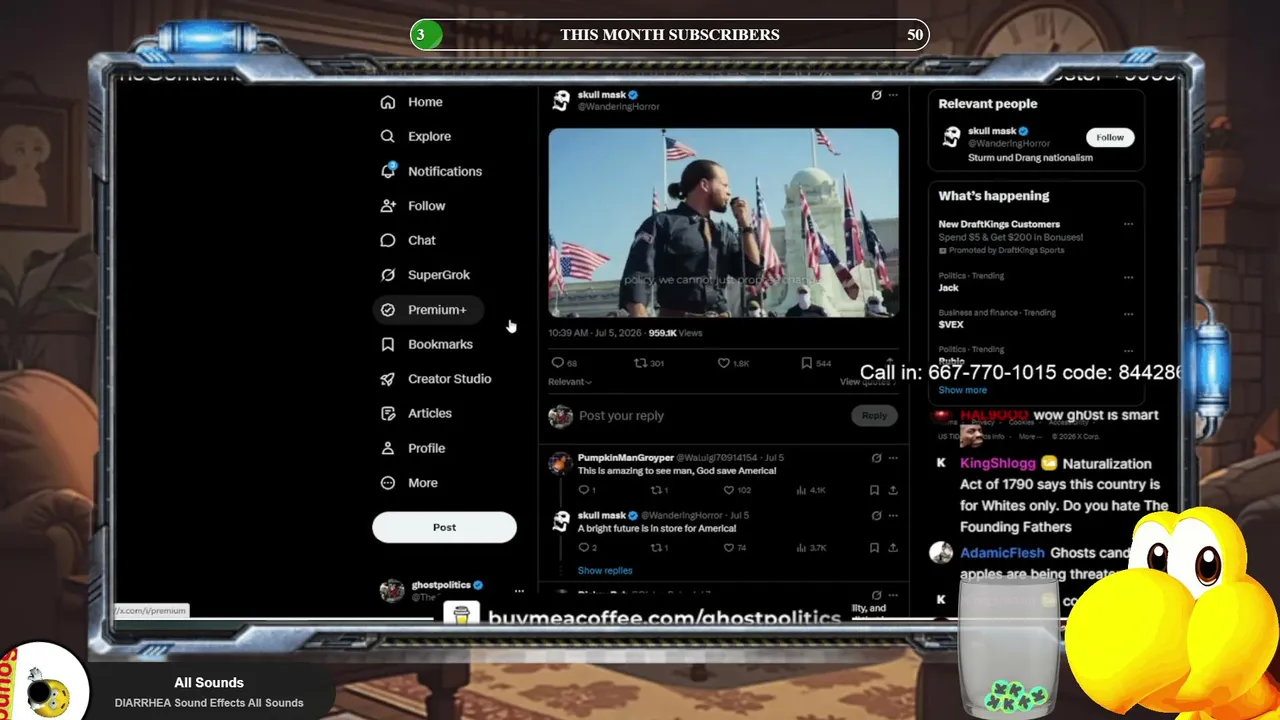Click the Explore magnifier icon
Viewport: 1280px width, 720px height.
tap(388, 136)
